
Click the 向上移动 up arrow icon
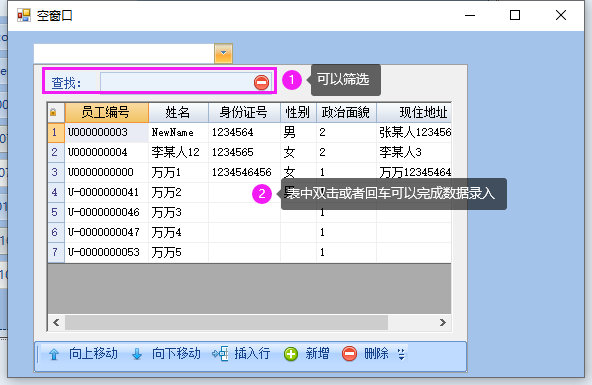pyautogui.click(x=54, y=354)
